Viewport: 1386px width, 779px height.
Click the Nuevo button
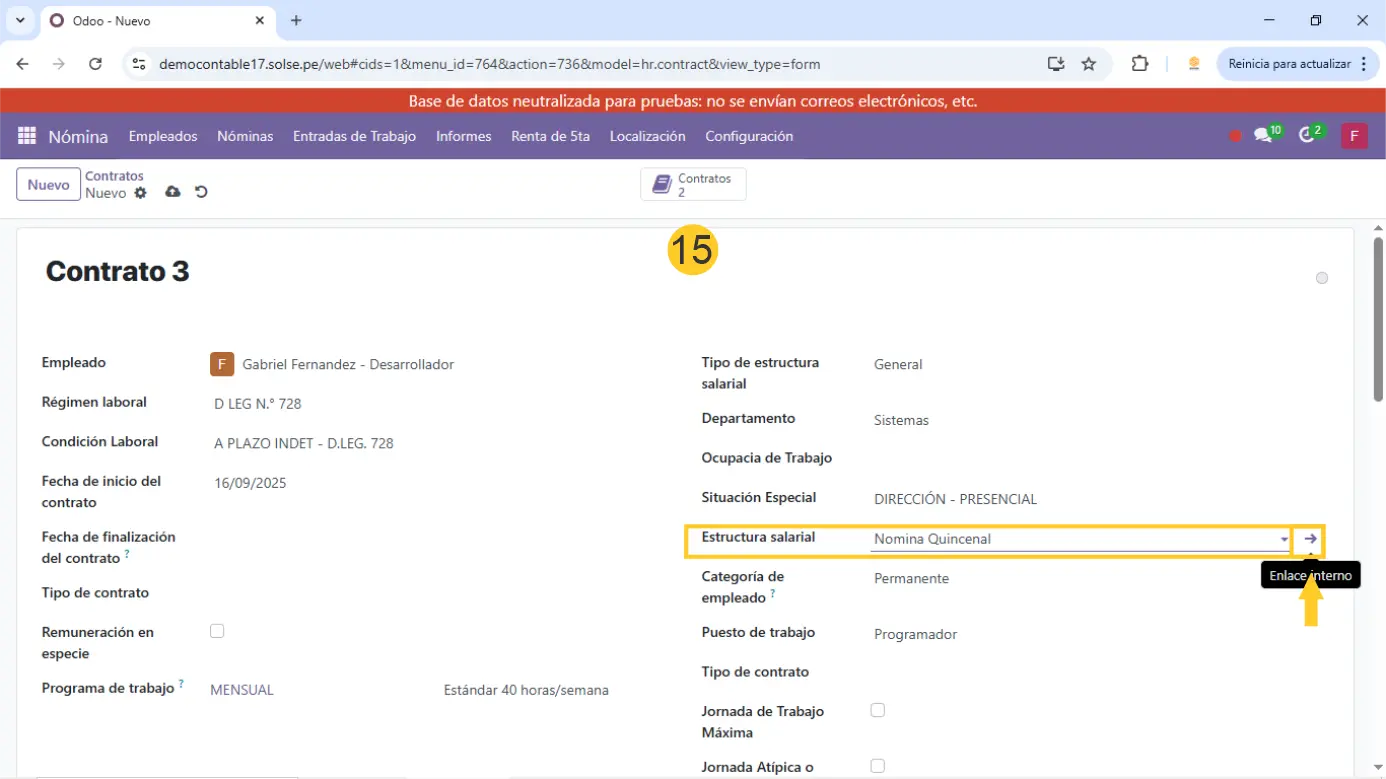(48, 185)
